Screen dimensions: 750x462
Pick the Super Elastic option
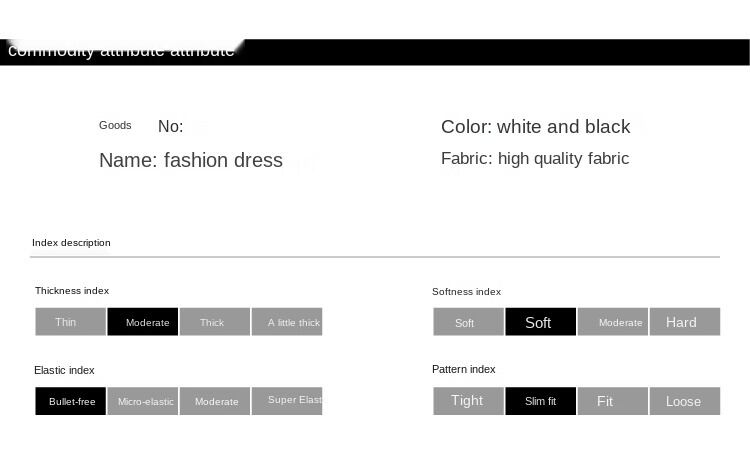[x=287, y=401]
